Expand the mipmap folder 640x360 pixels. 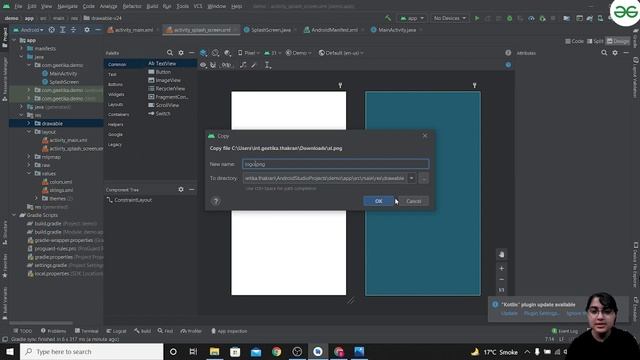click(29, 157)
